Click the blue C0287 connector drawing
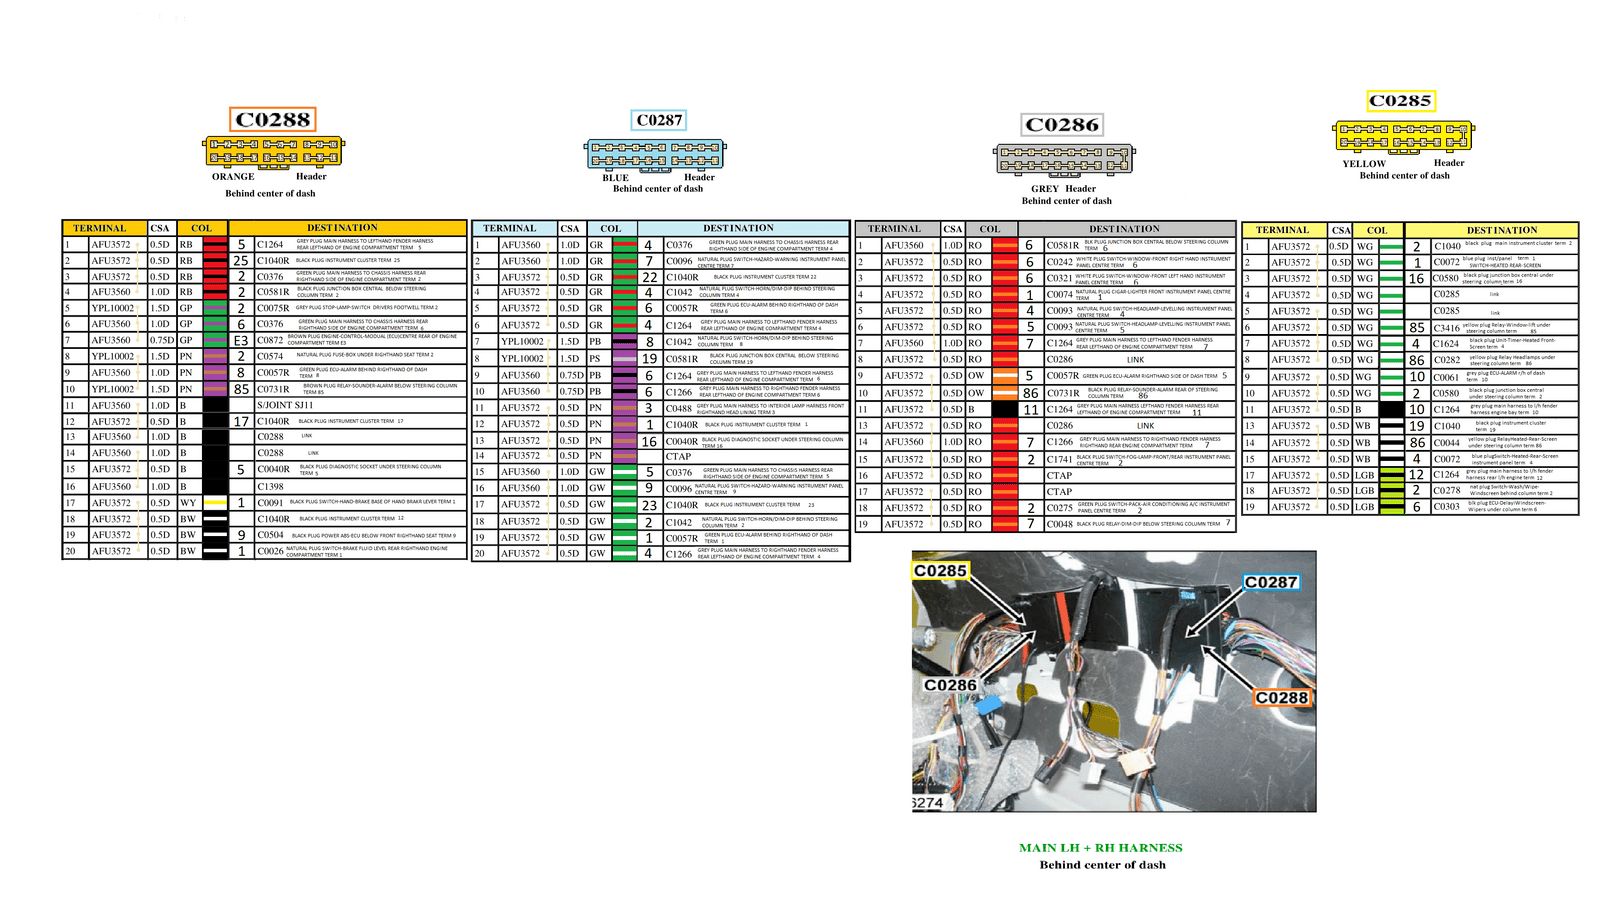1600x920 pixels. pos(654,154)
